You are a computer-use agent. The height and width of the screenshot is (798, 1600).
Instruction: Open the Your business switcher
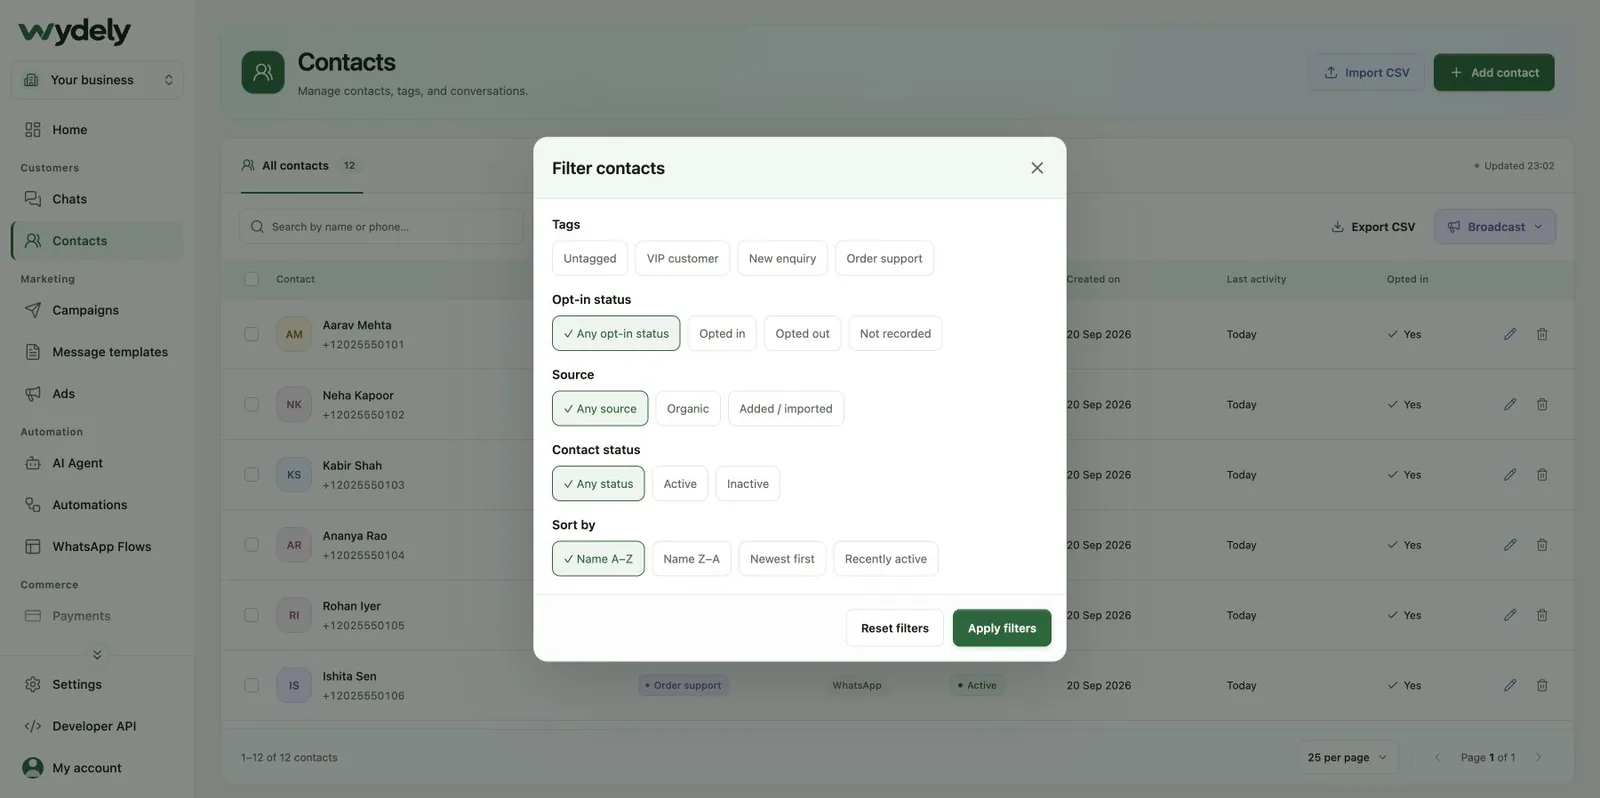click(x=97, y=80)
